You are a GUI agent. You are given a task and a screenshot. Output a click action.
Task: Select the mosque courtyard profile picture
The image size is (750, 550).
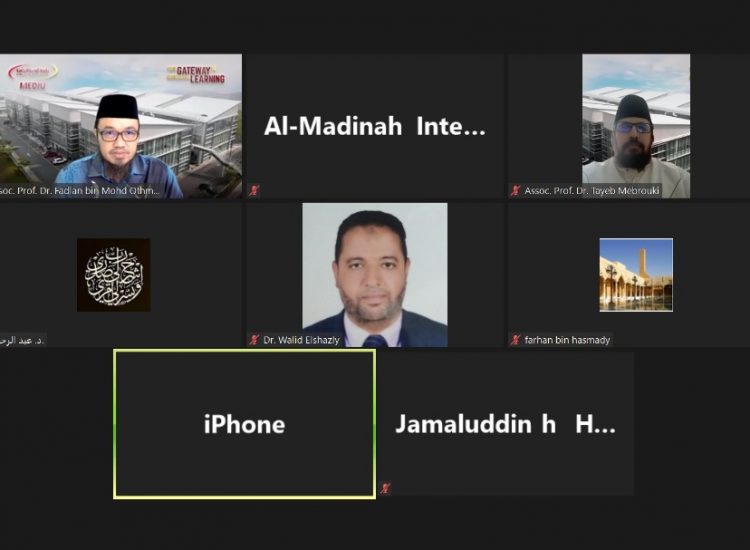(x=636, y=275)
